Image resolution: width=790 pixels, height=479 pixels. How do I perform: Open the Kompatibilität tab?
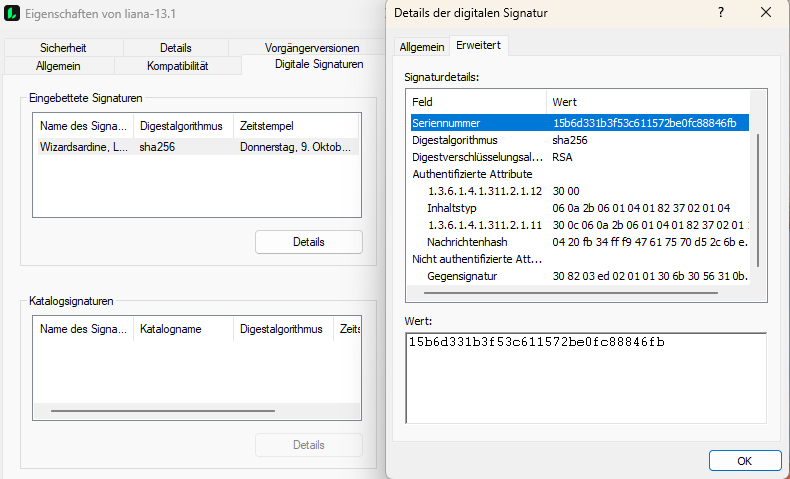point(178,66)
